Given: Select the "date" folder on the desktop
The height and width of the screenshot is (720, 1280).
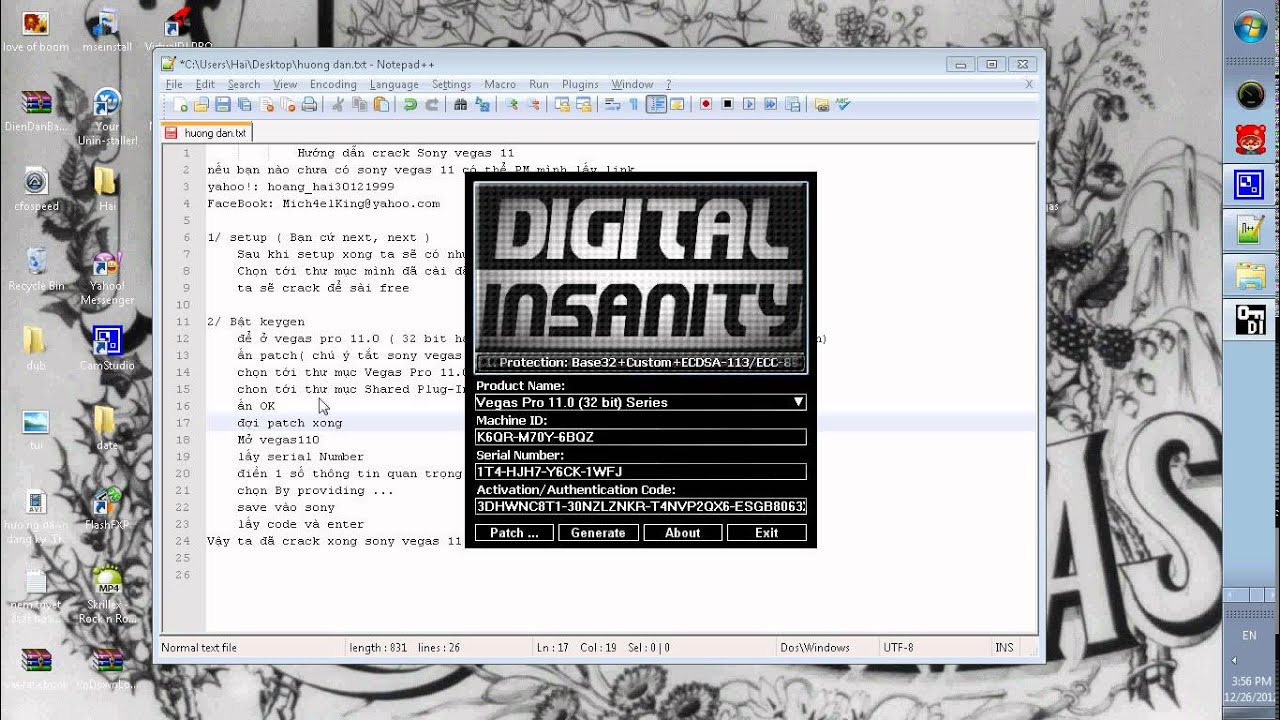Looking at the screenshot, I should tap(106, 428).
